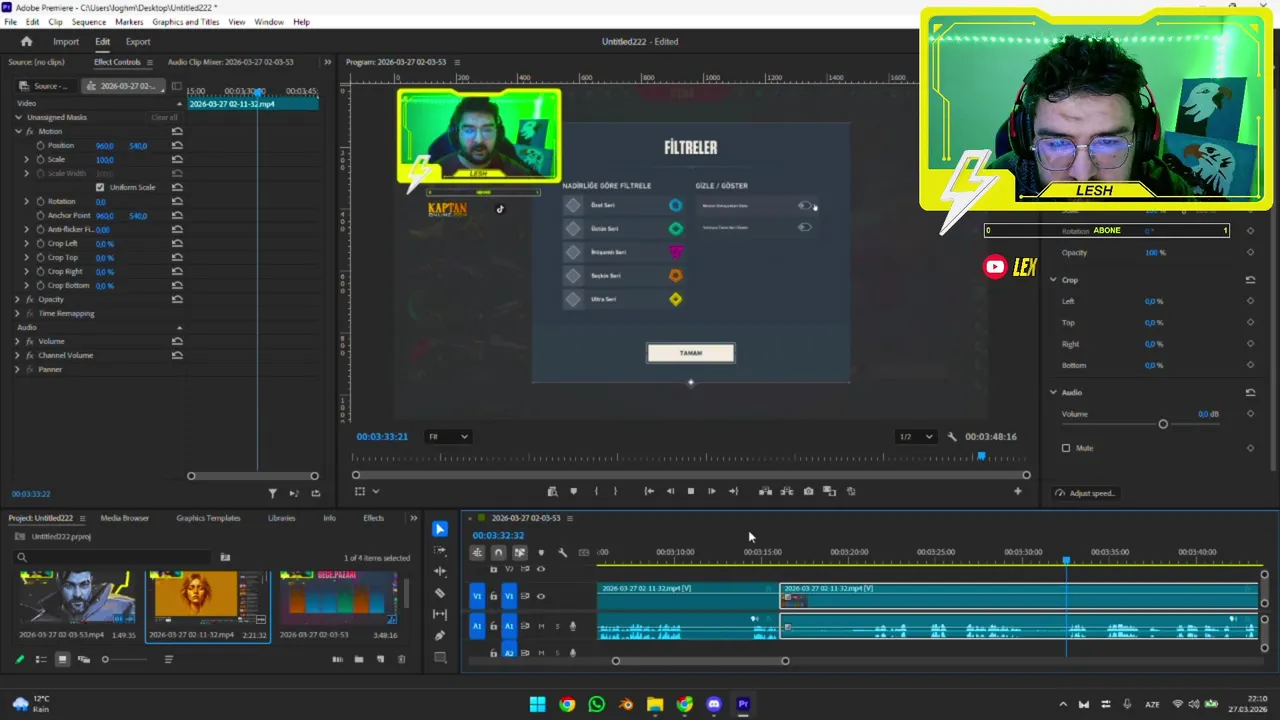Click the Lift button in Program Monitor

[765, 491]
